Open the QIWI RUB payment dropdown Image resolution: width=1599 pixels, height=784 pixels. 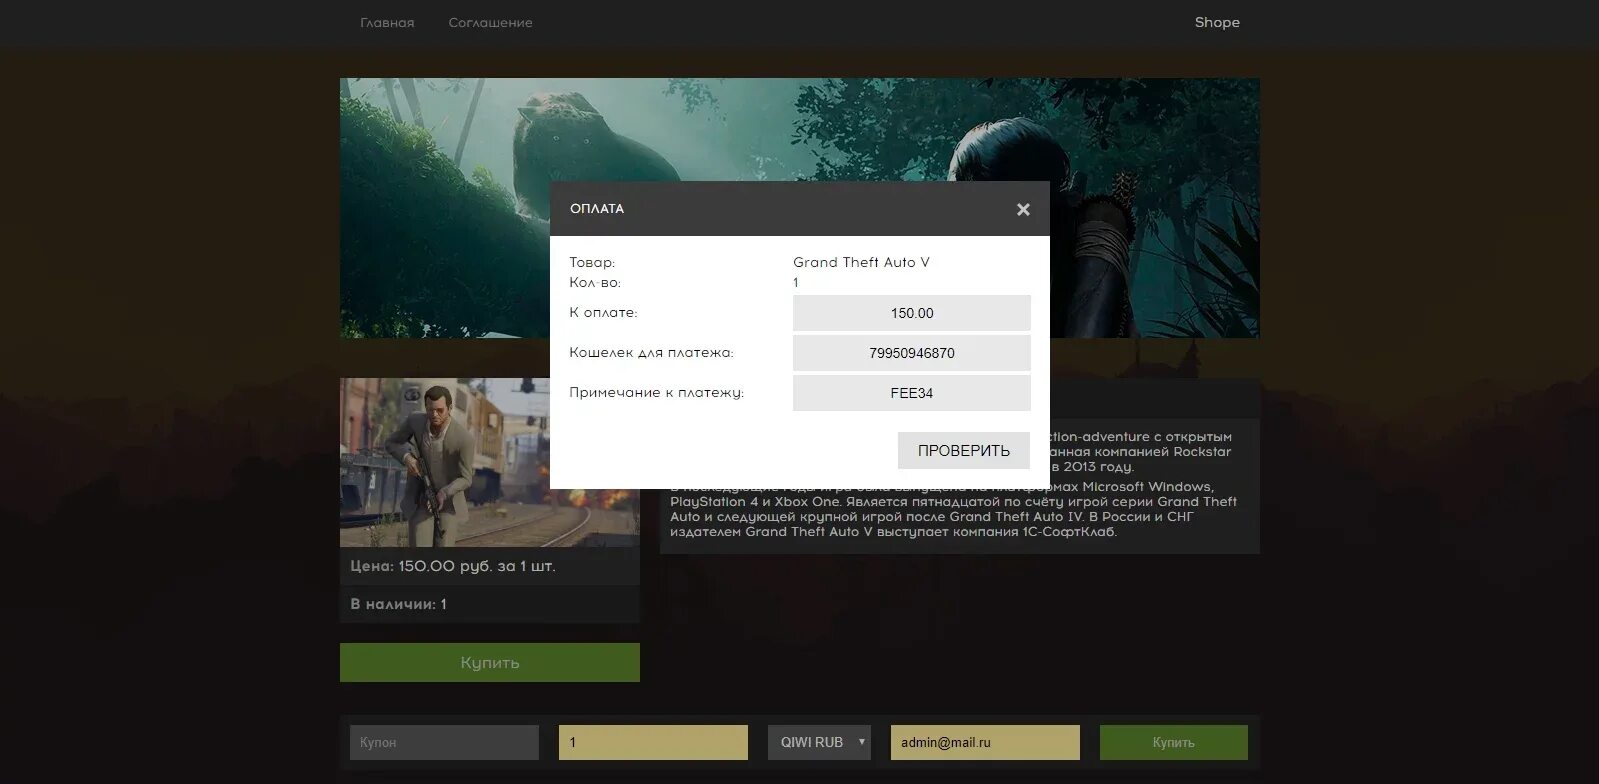click(819, 742)
